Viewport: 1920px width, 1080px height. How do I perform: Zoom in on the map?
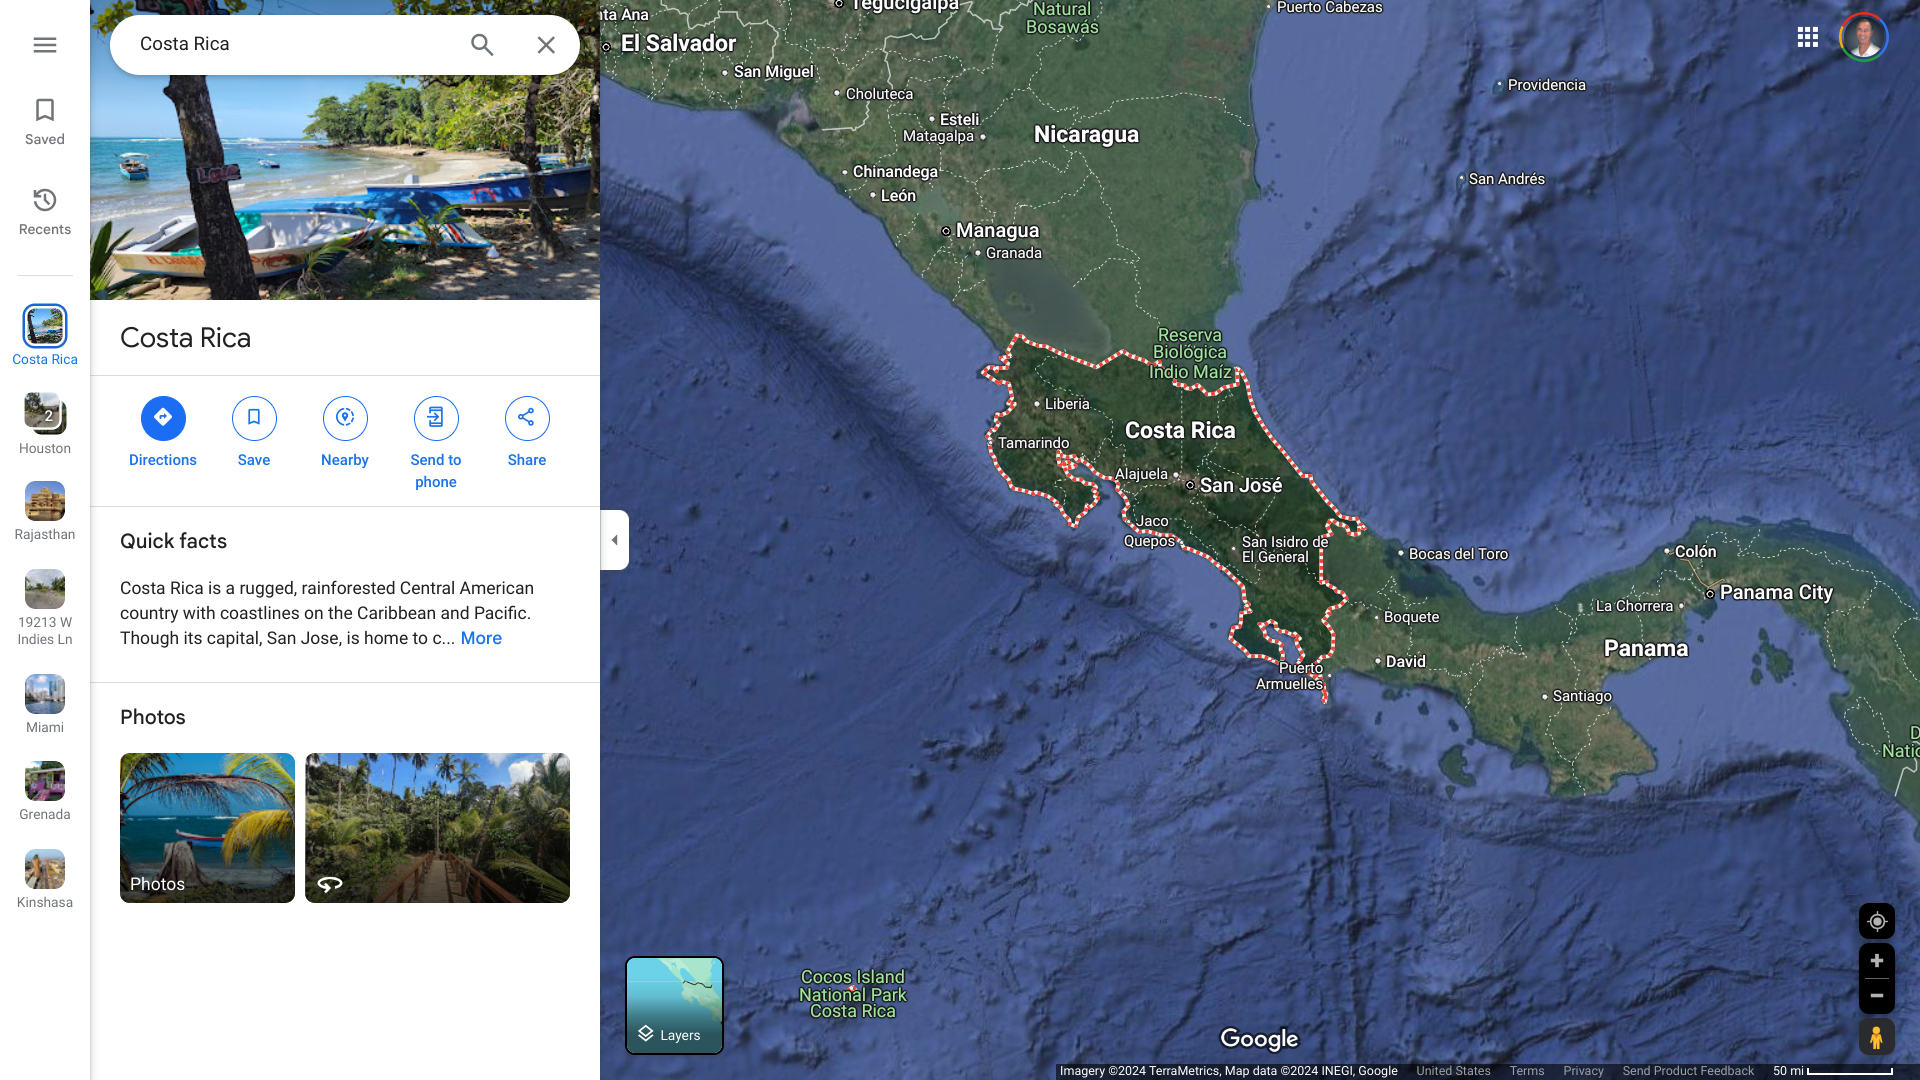point(1876,961)
